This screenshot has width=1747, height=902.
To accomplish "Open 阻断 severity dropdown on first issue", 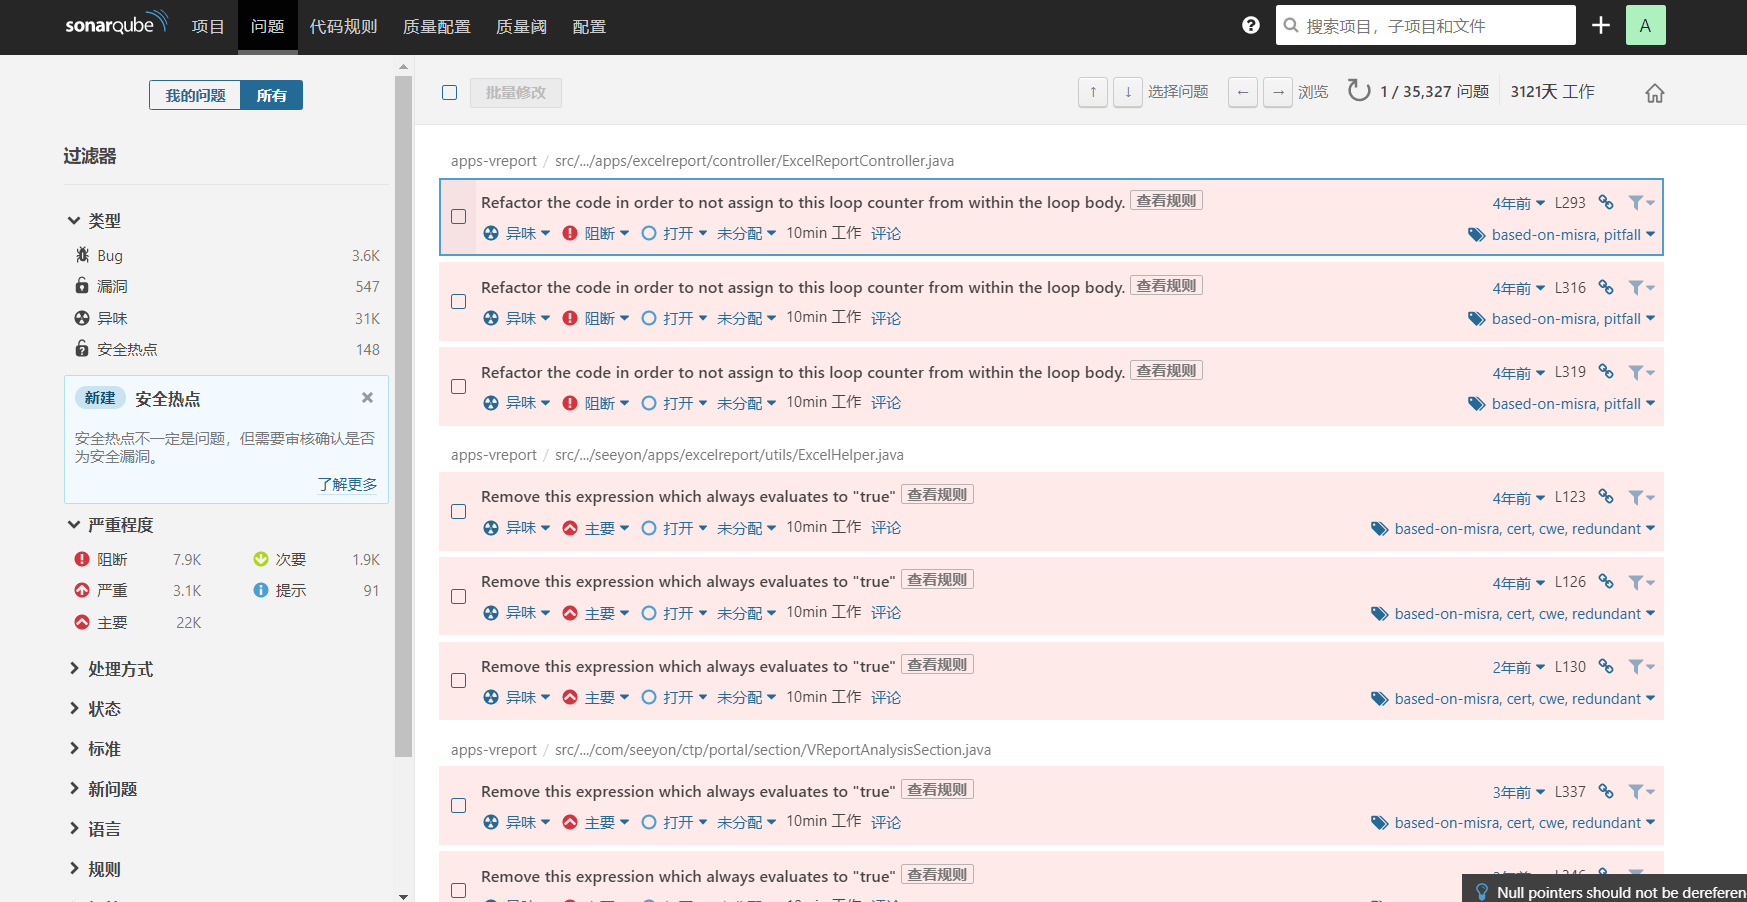I will 597,233.
